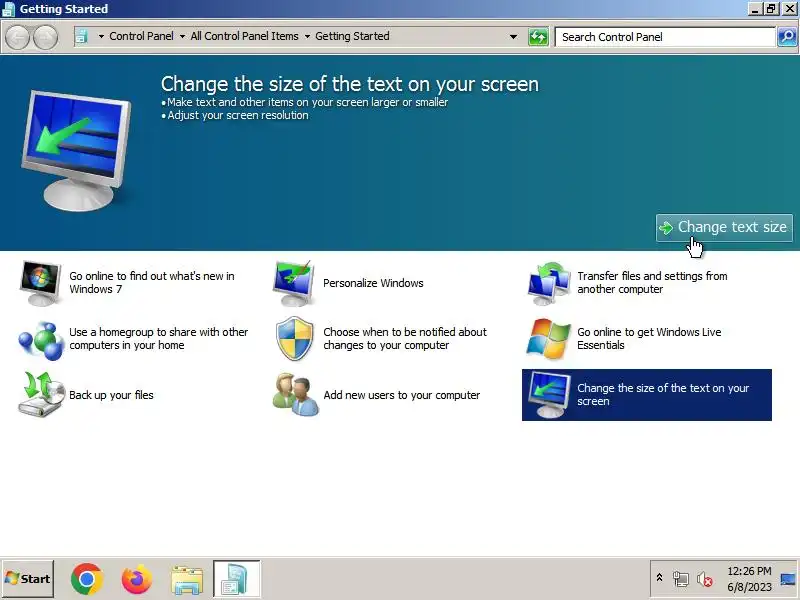Click 'Go online to get Windows Live Essentials' label

[x=649, y=339]
